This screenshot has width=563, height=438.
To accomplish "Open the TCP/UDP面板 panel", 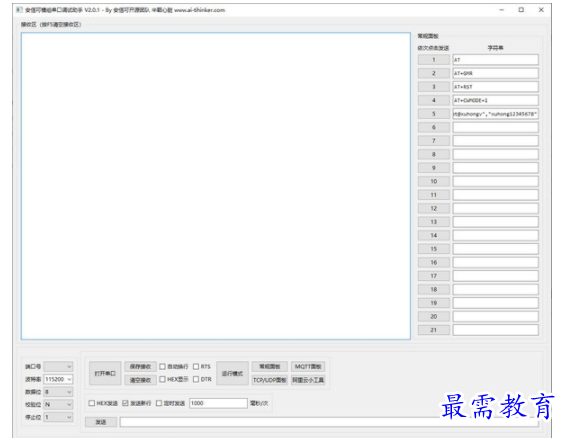I will point(270,380).
